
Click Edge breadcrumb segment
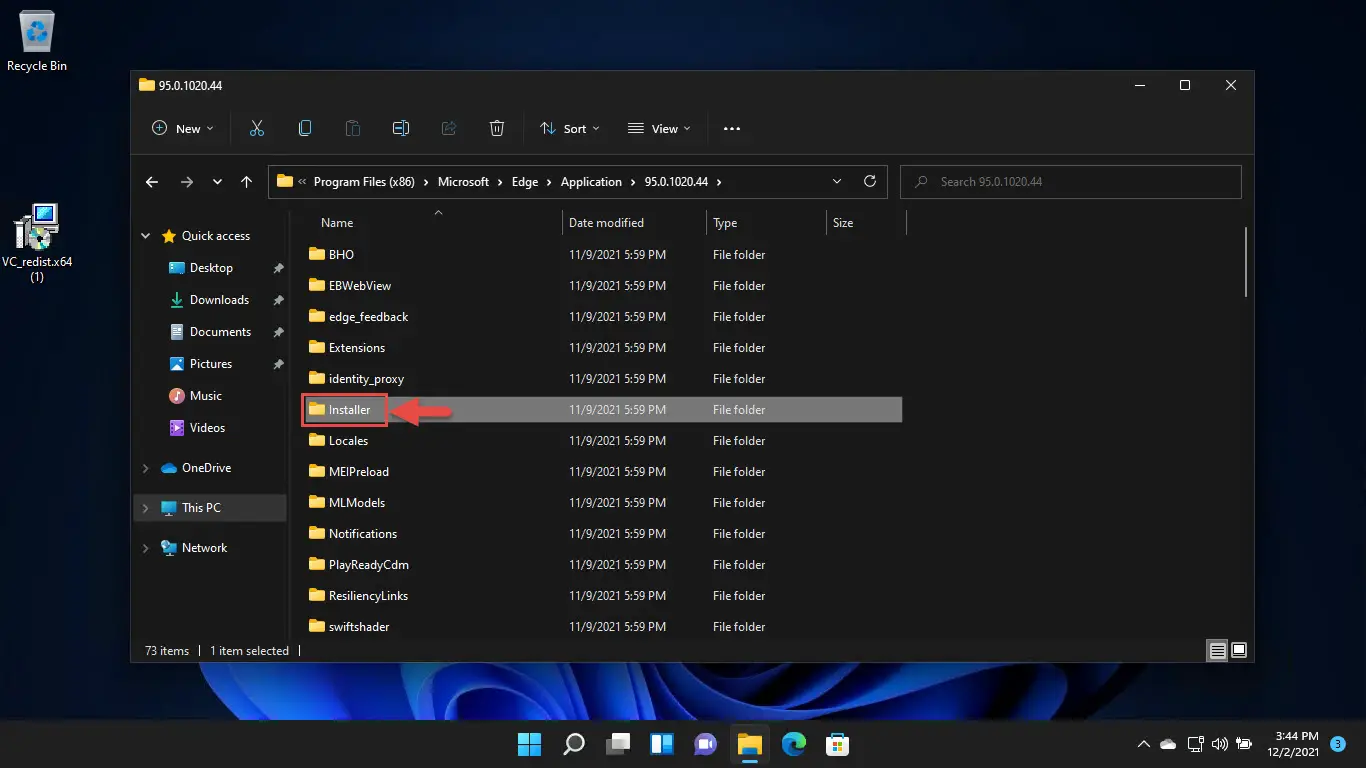coord(525,182)
